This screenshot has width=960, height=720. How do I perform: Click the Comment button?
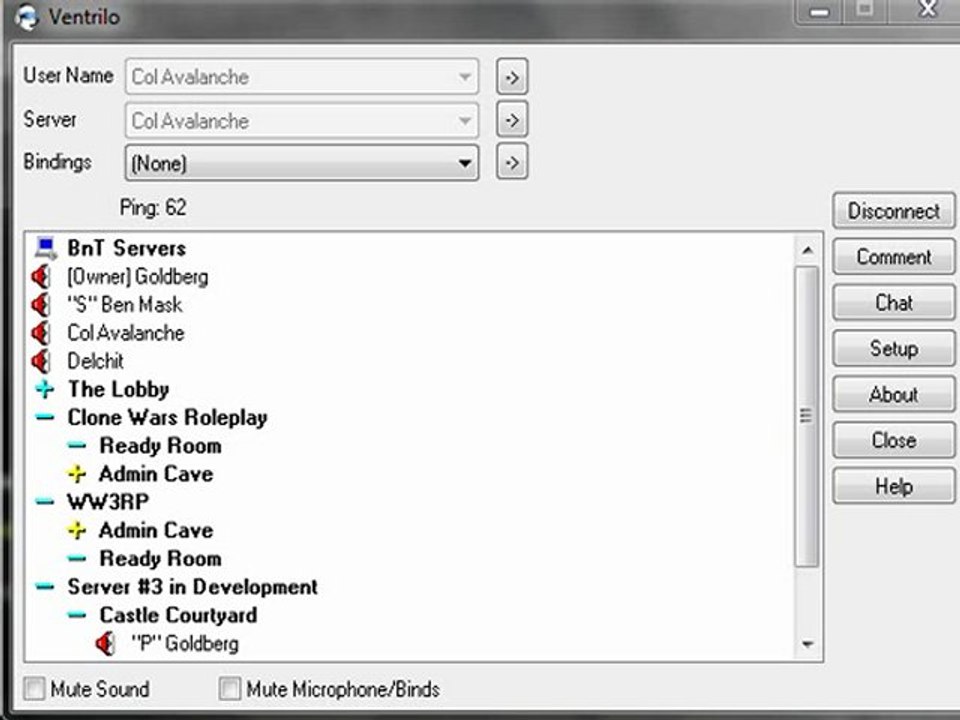[x=893, y=257]
